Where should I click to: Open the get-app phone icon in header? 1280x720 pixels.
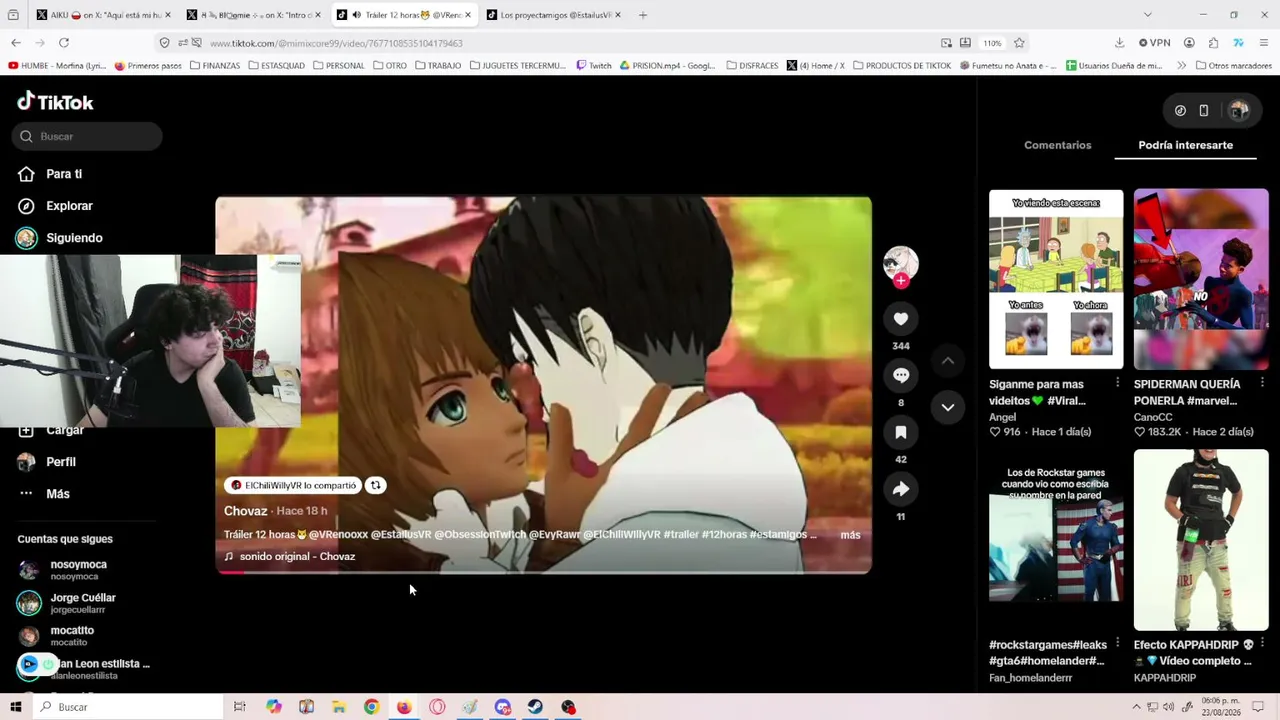pyautogui.click(x=1204, y=111)
